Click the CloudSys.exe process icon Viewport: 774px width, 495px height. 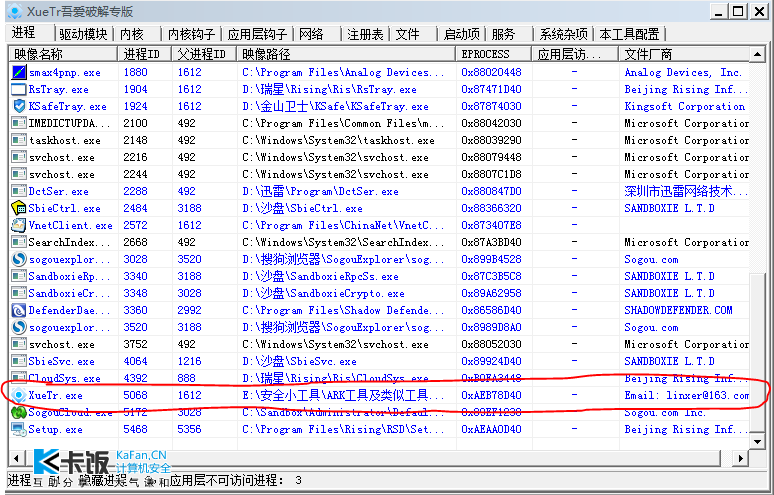pos(19,379)
